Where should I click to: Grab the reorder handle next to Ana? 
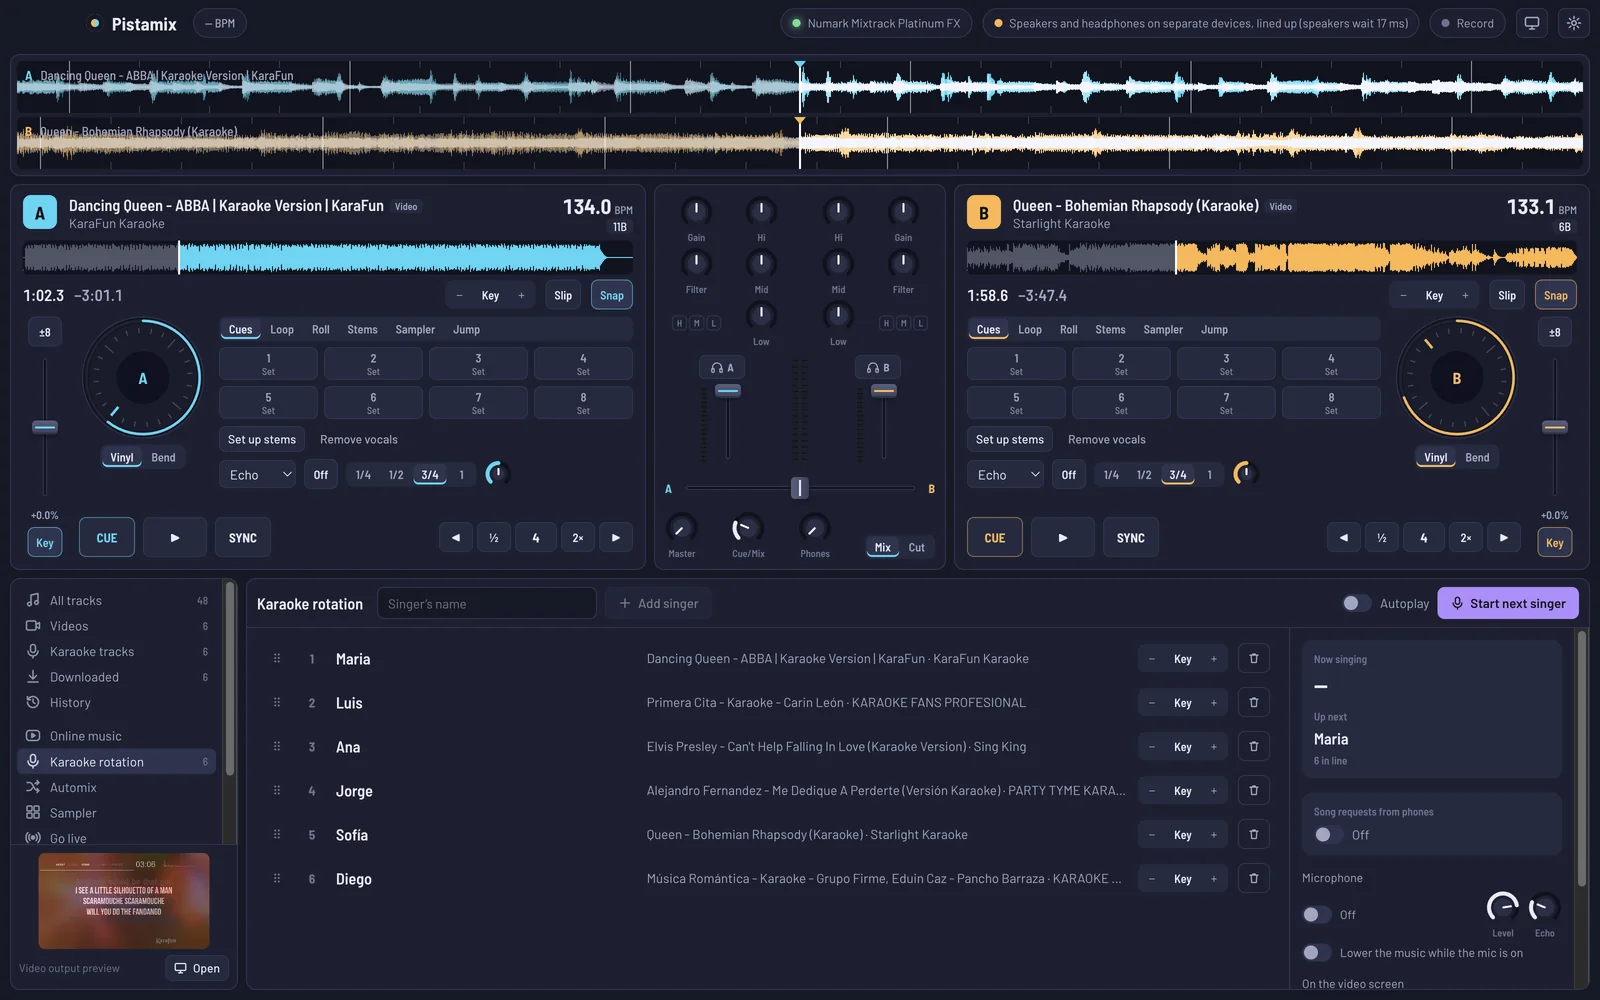[277, 747]
